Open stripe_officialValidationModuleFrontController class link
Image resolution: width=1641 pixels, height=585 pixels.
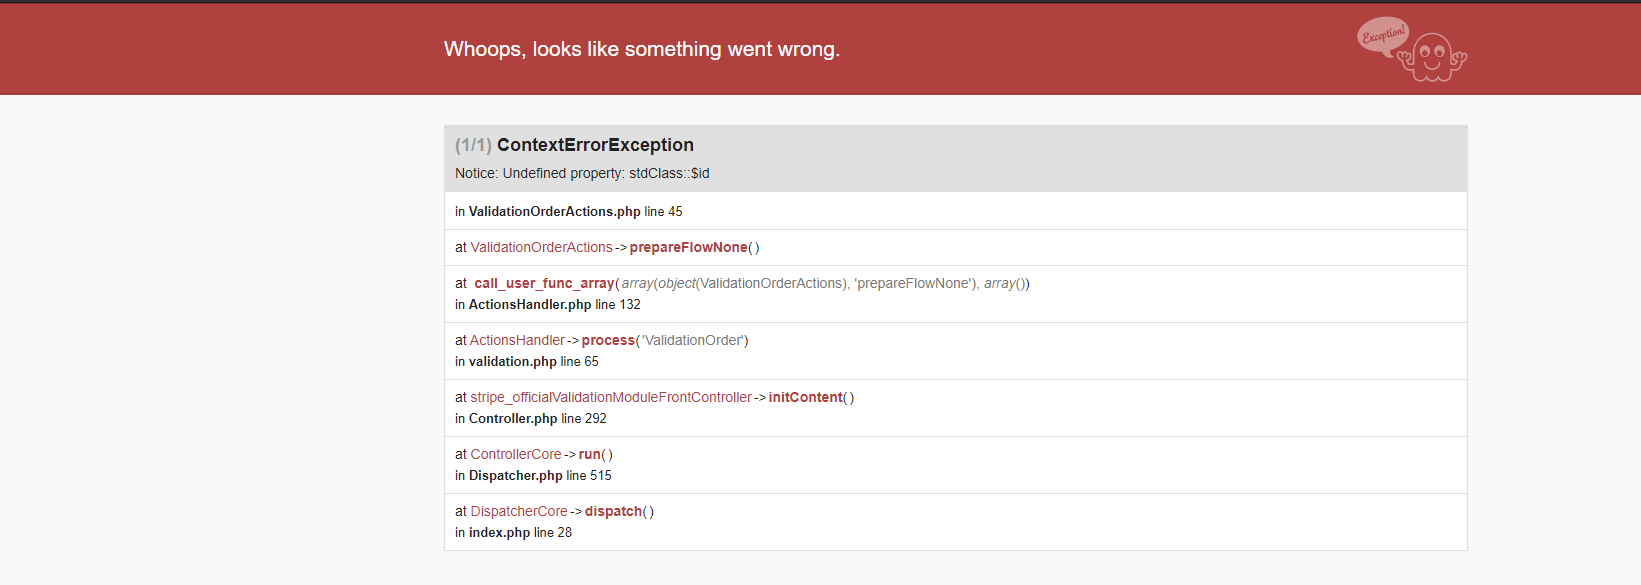[611, 397]
